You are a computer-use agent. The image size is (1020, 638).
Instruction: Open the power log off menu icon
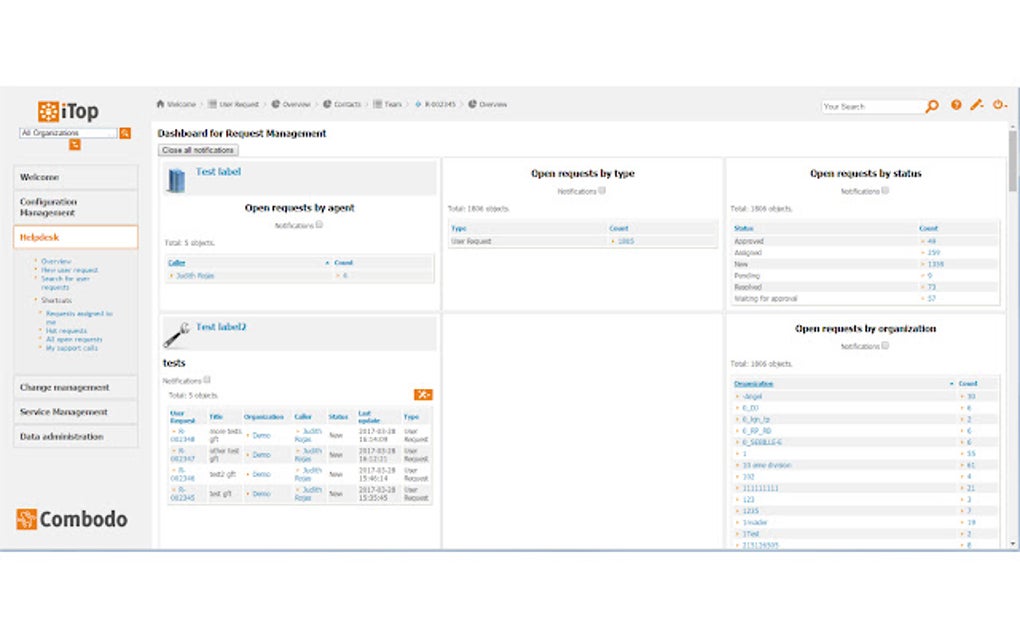999,105
